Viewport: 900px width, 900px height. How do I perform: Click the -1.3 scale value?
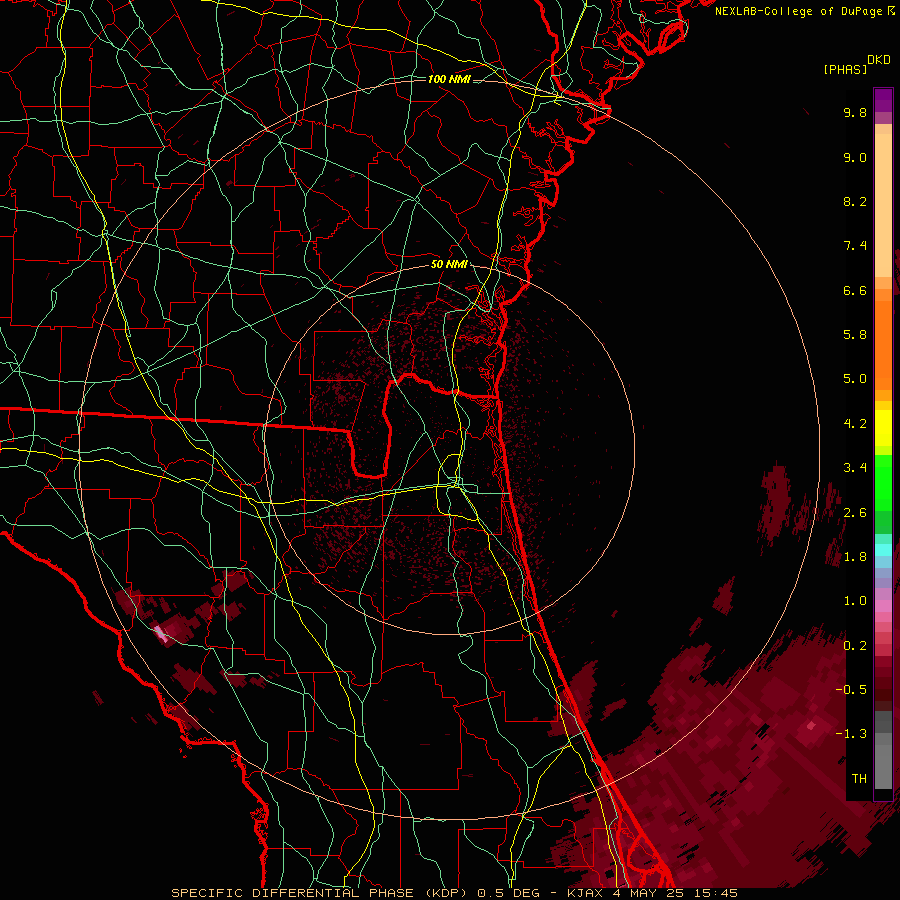coord(851,734)
